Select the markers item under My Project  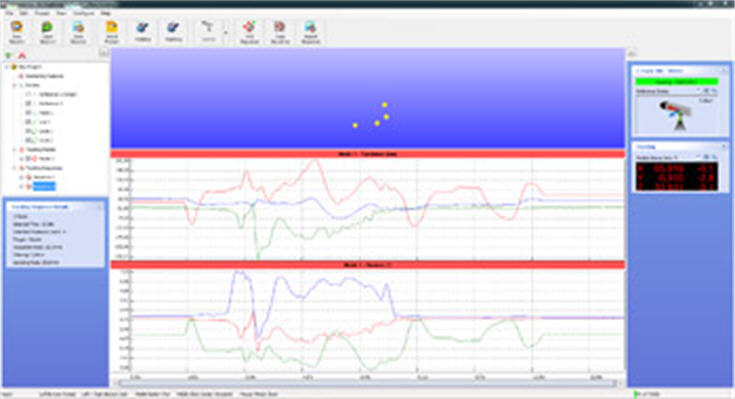[x=45, y=76]
